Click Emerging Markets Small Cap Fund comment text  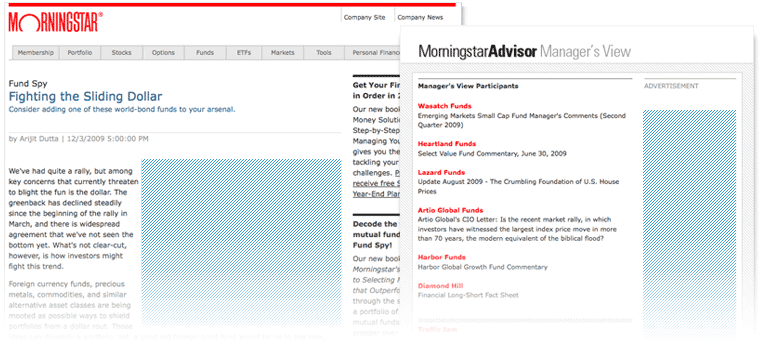click(522, 121)
